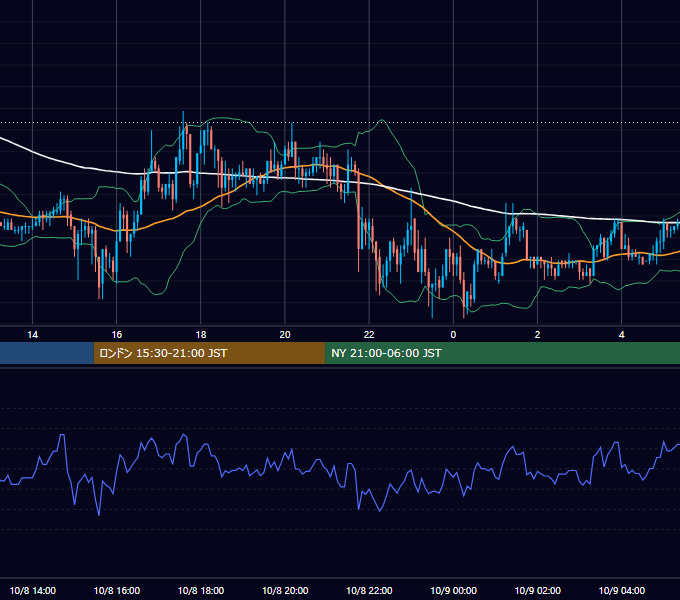The image size is (680, 600).
Task: Click the 20 hour label on price chart axis
Action: [x=285, y=335]
